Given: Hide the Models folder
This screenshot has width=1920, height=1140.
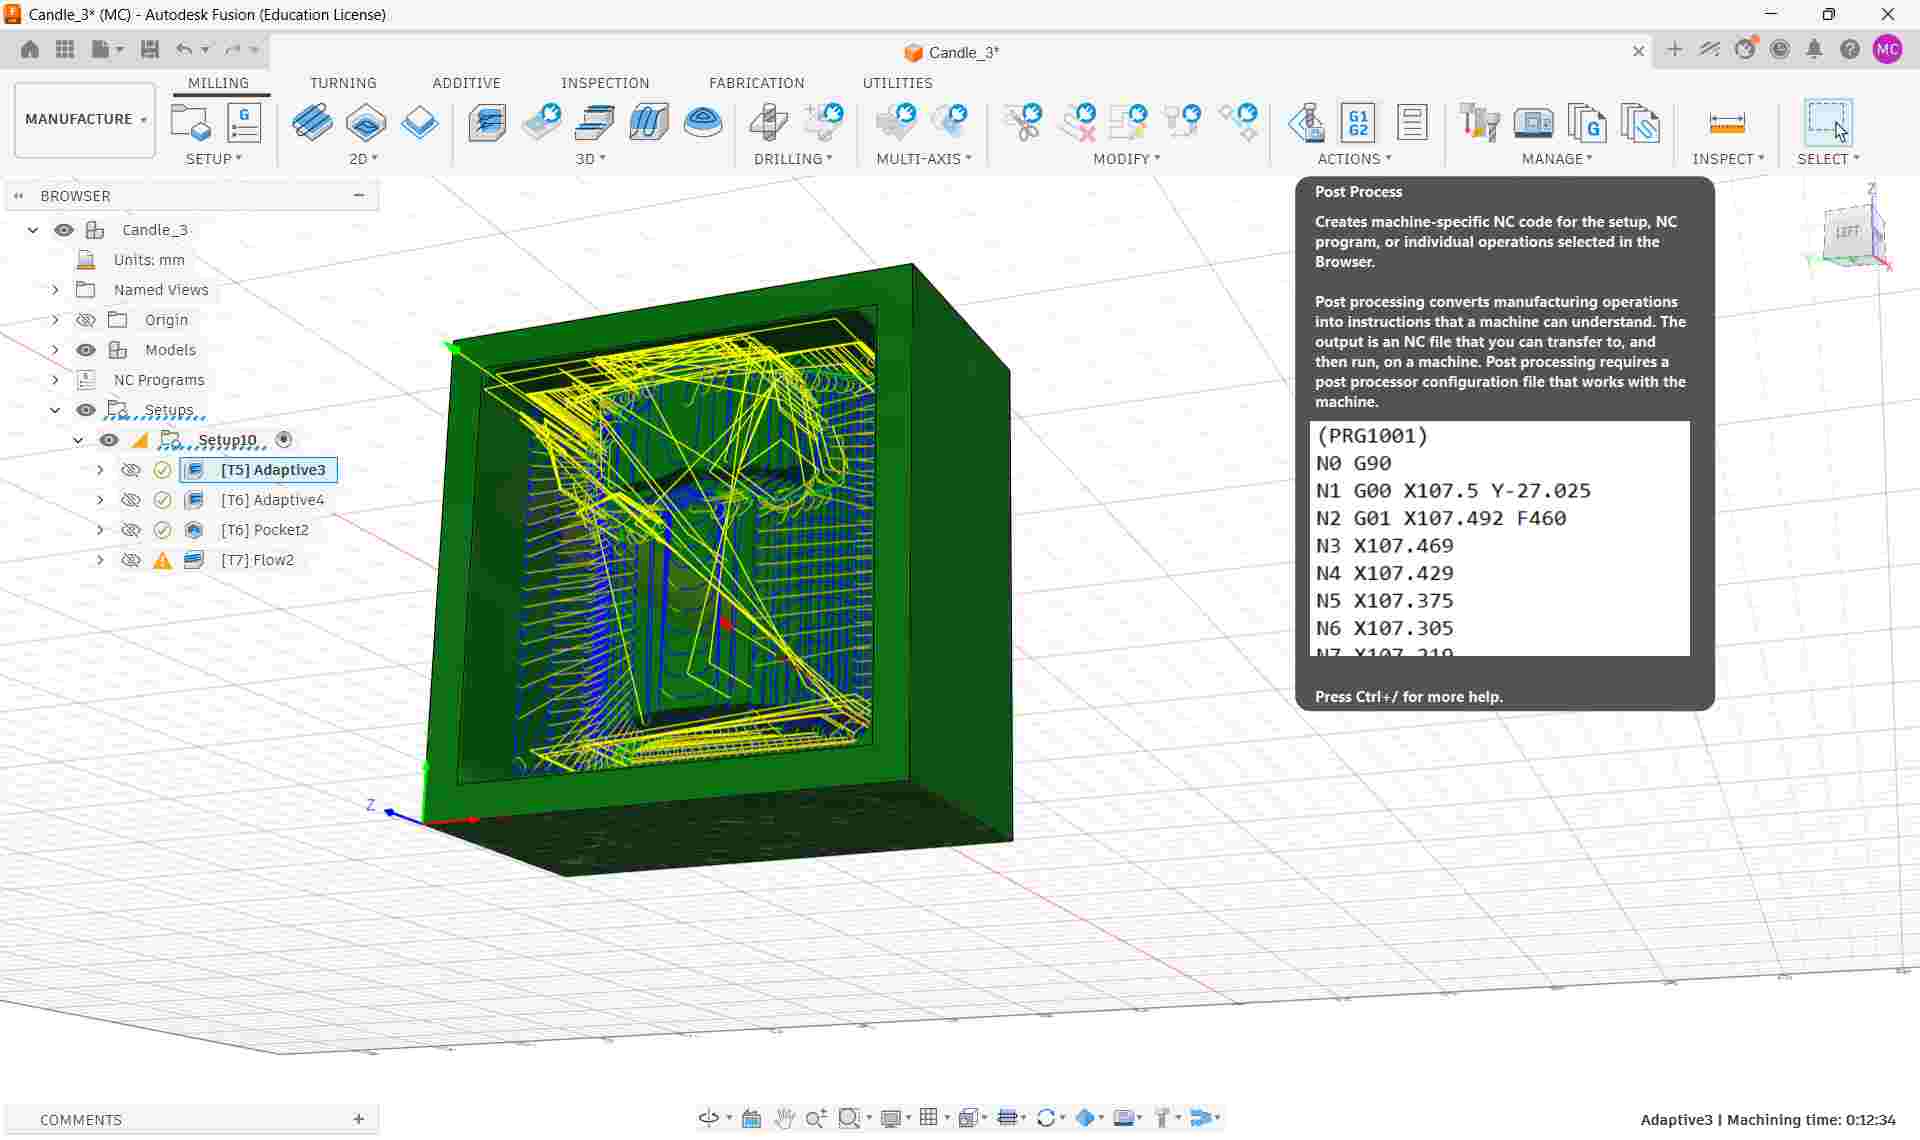Looking at the screenshot, I should 86,350.
